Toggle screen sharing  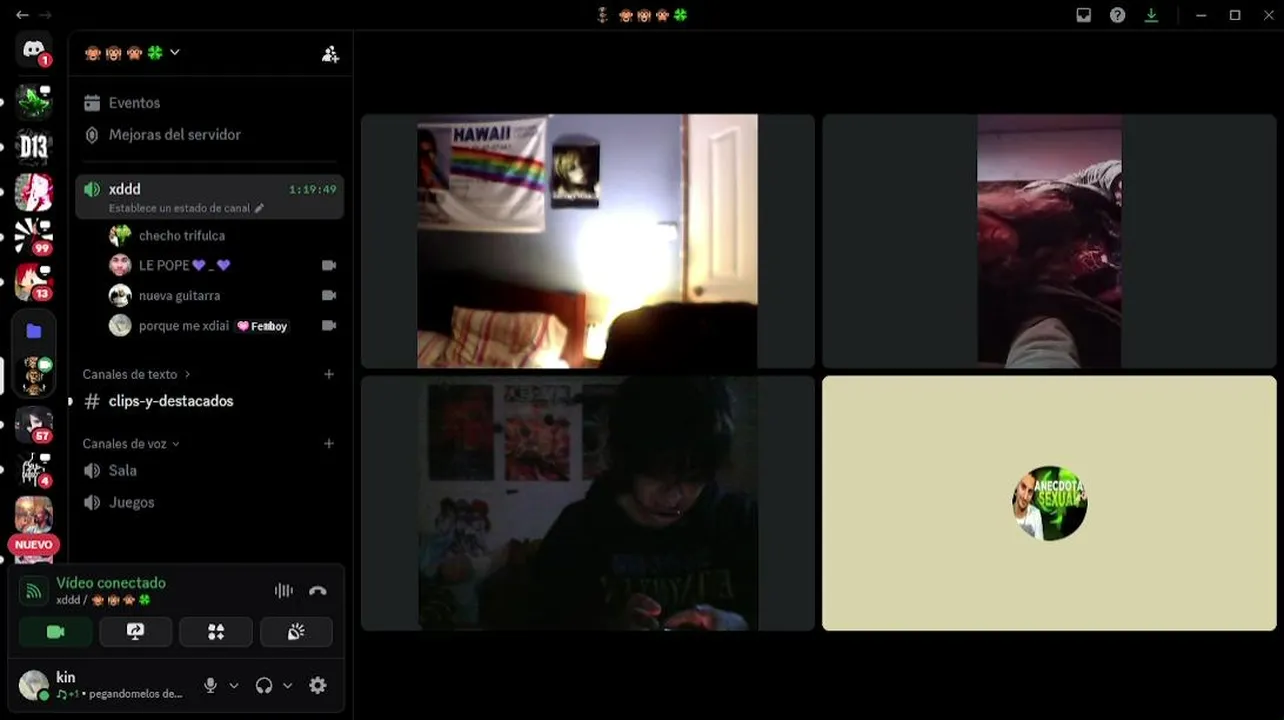click(x=136, y=632)
